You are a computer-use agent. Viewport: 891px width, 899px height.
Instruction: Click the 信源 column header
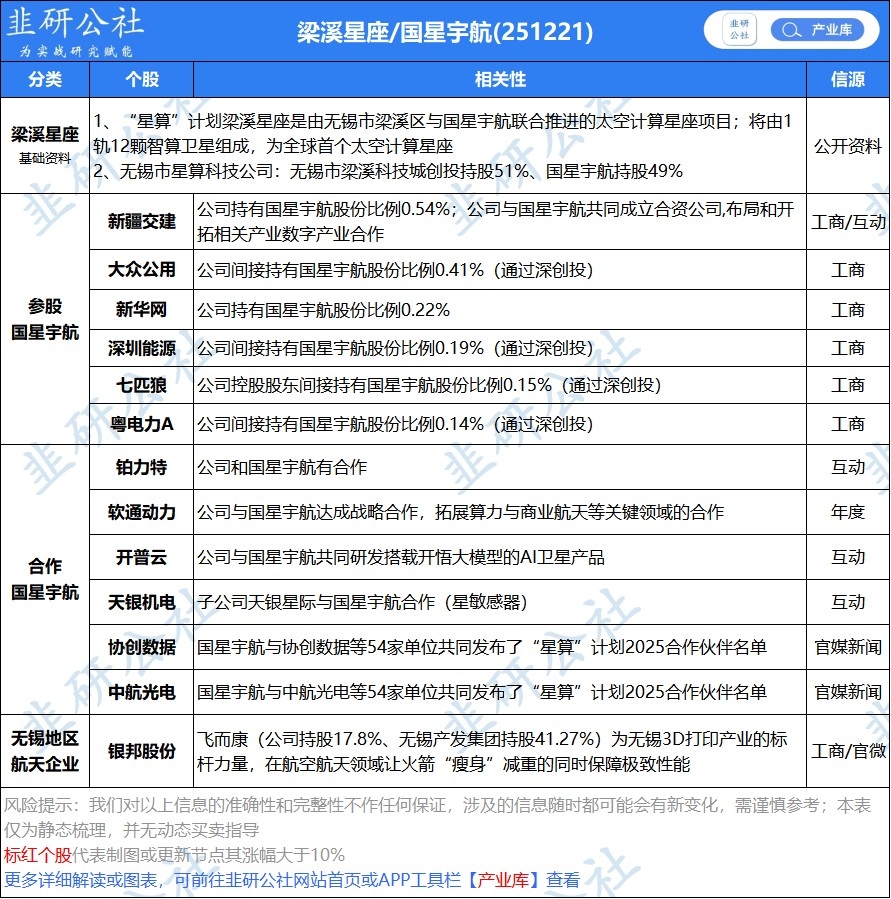[x=847, y=79]
